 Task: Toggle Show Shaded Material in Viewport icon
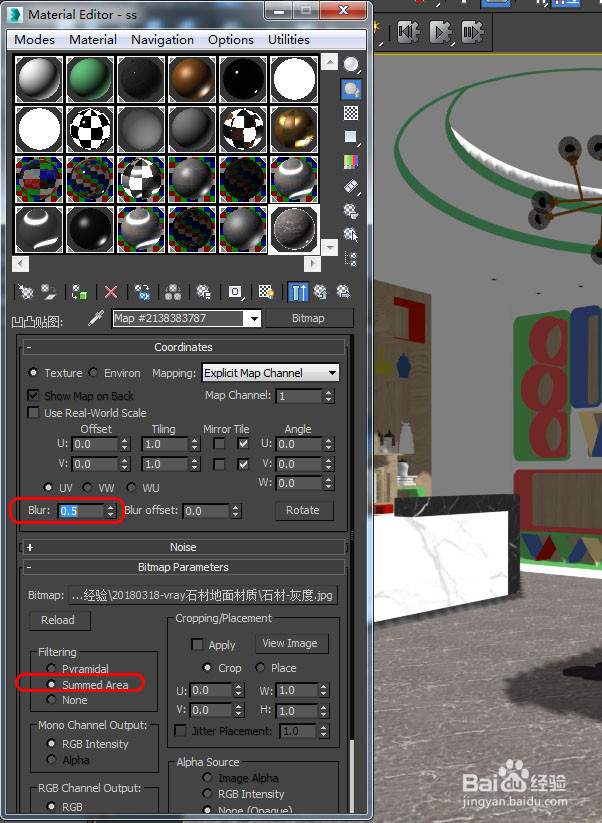pyautogui.click(x=266, y=292)
